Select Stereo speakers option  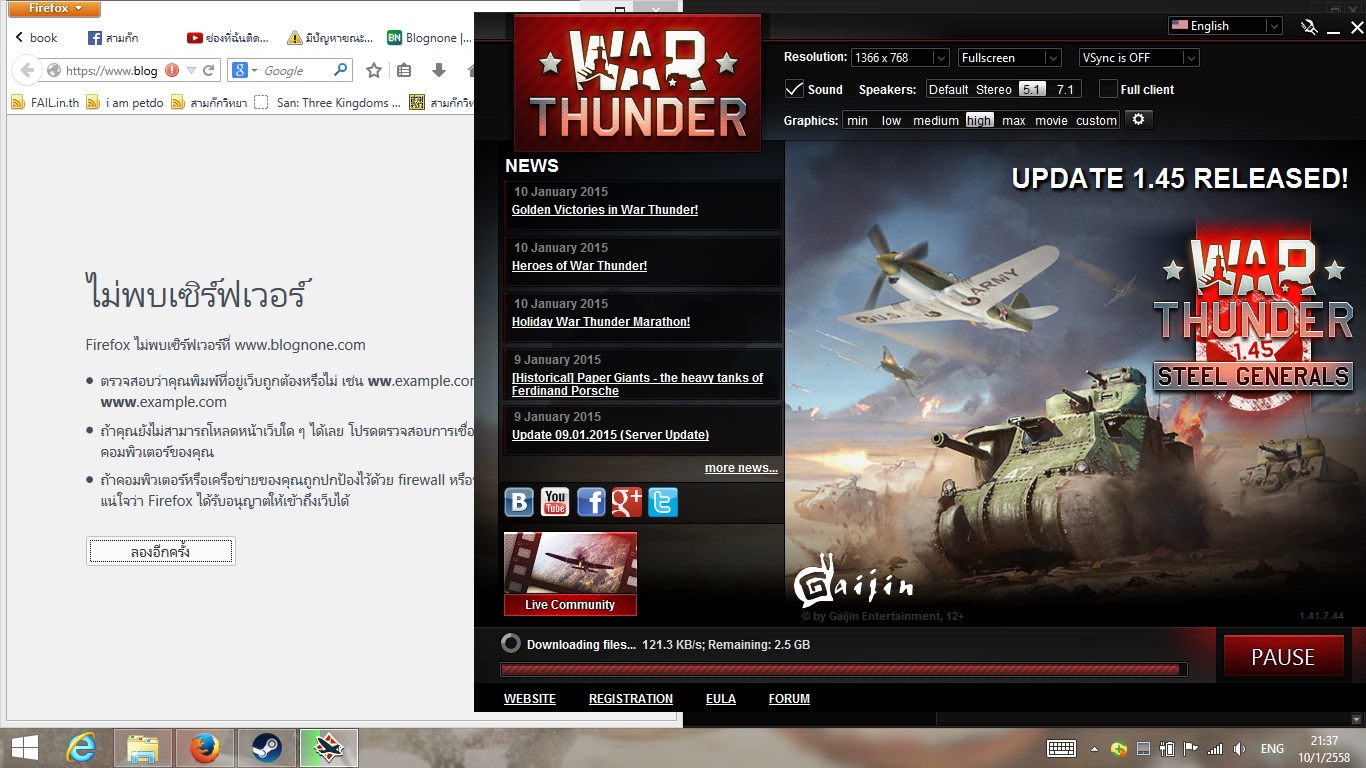(x=994, y=89)
